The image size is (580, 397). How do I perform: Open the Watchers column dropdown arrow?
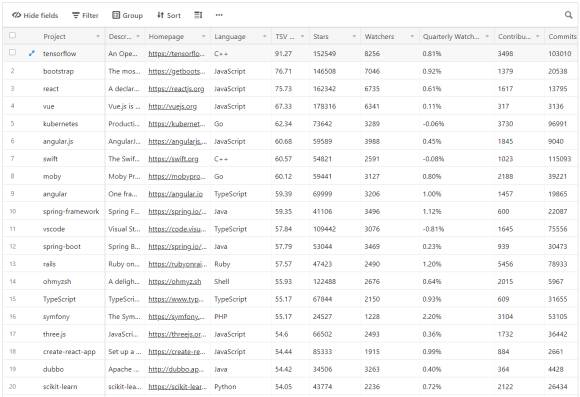(x=412, y=36)
